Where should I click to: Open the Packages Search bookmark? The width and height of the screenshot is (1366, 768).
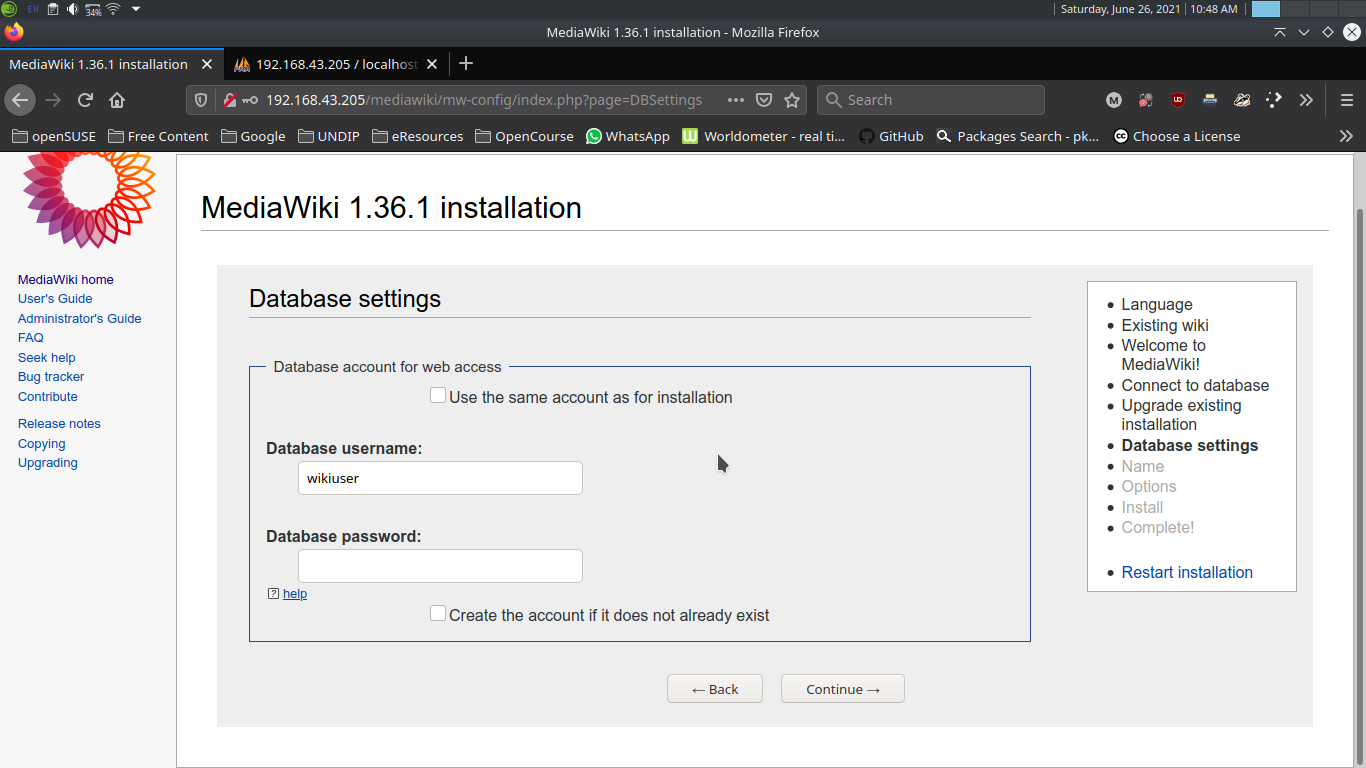(x=1018, y=136)
